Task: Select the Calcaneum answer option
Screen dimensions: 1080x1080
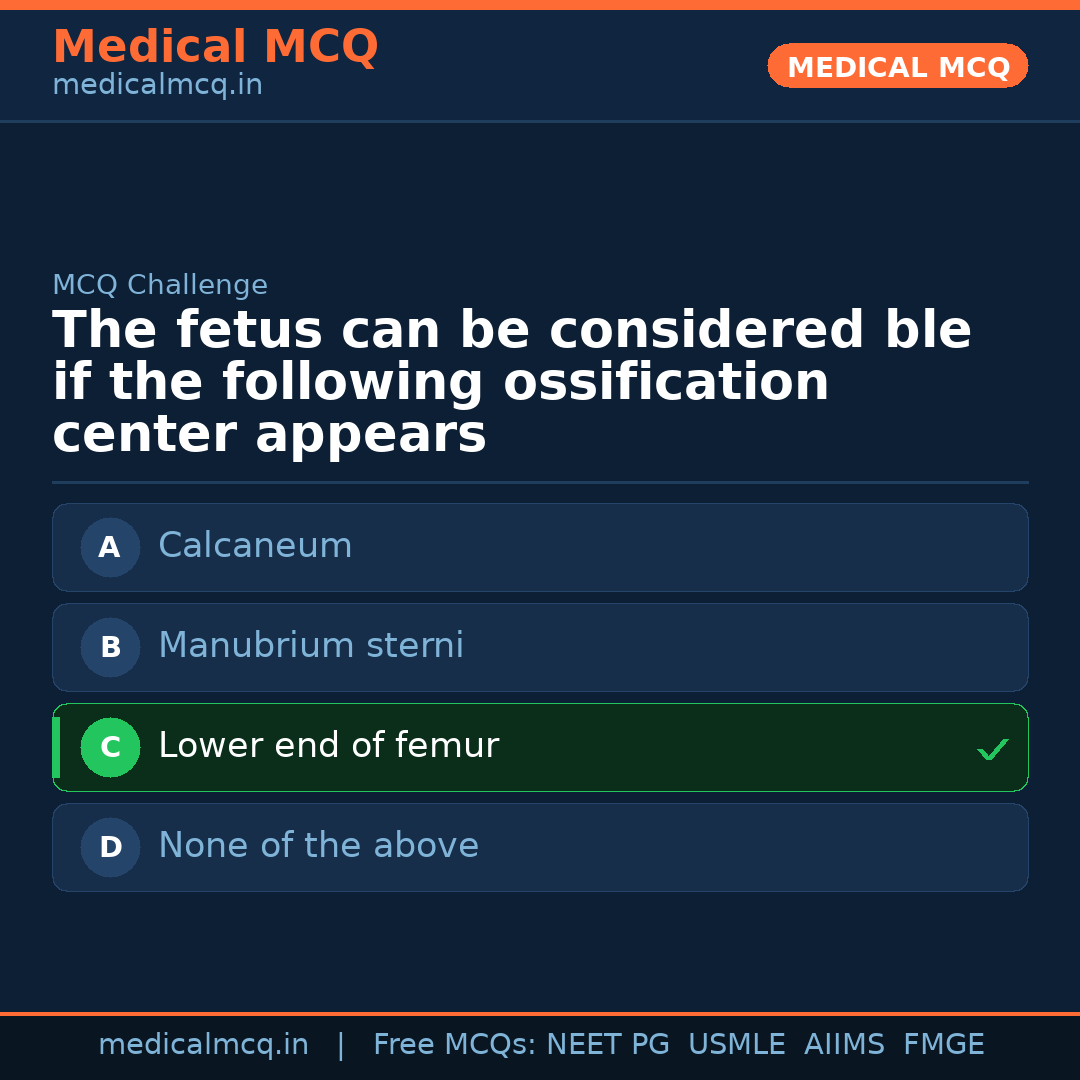Action: coord(540,547)
